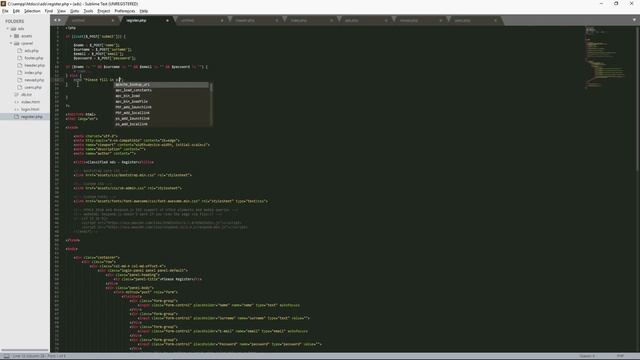Open the Selection menu
640x360 pixels.
pyautogui.click(x=32, y=11)
